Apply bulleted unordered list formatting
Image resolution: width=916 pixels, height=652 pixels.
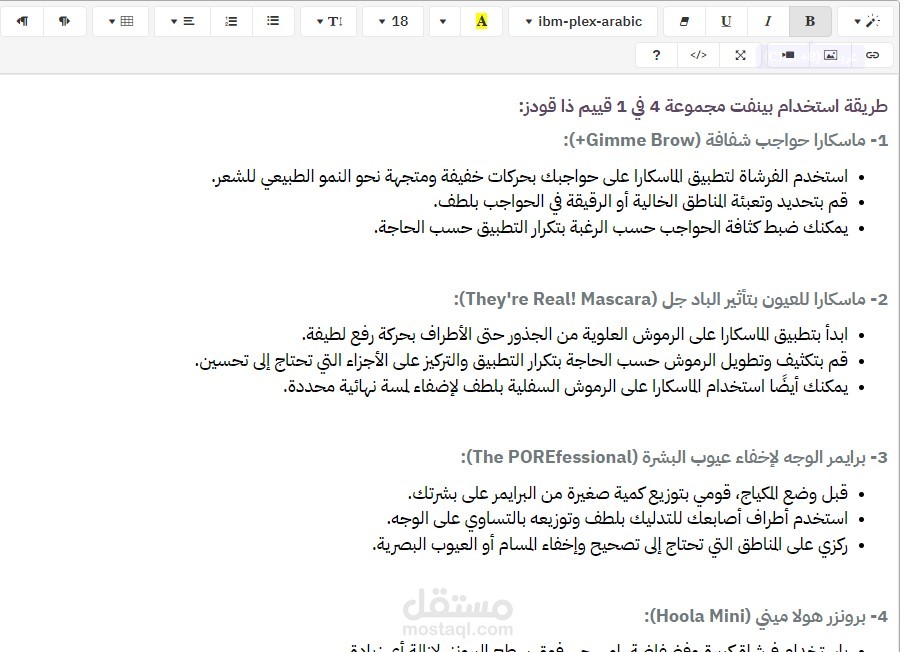[273, 21]
